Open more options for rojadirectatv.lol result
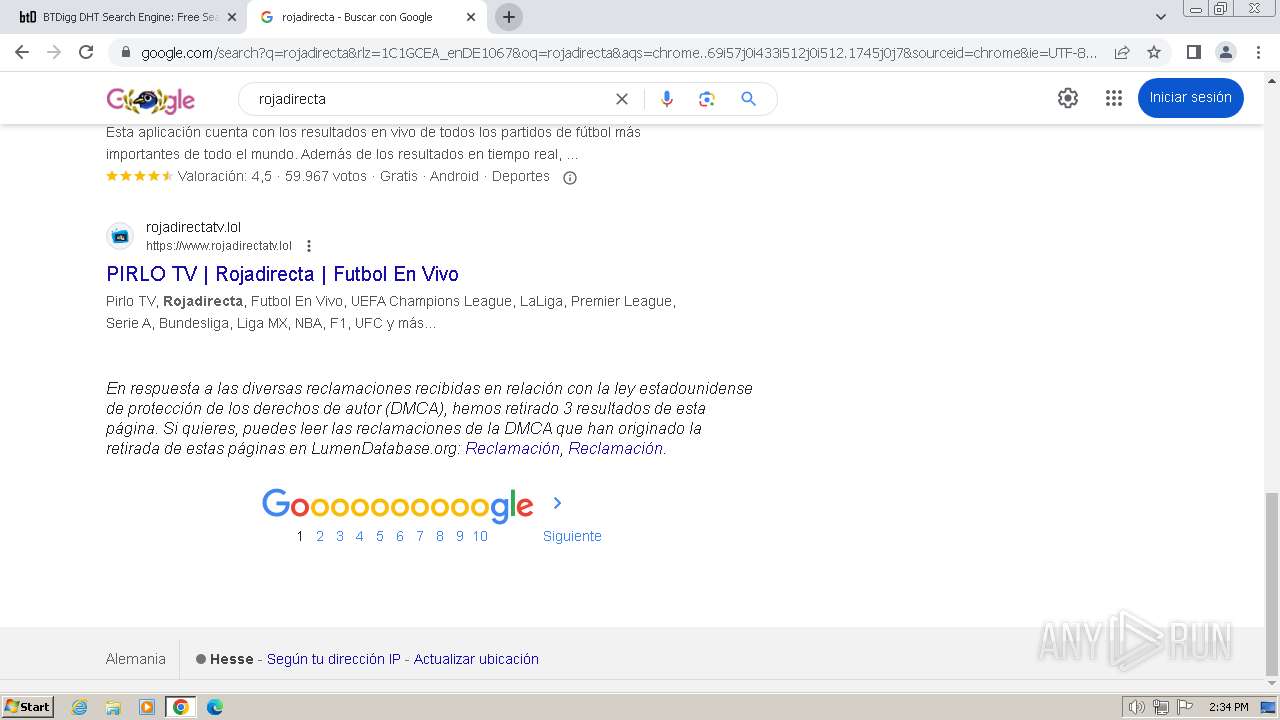The image size is (1280, 720). [309, 246]
